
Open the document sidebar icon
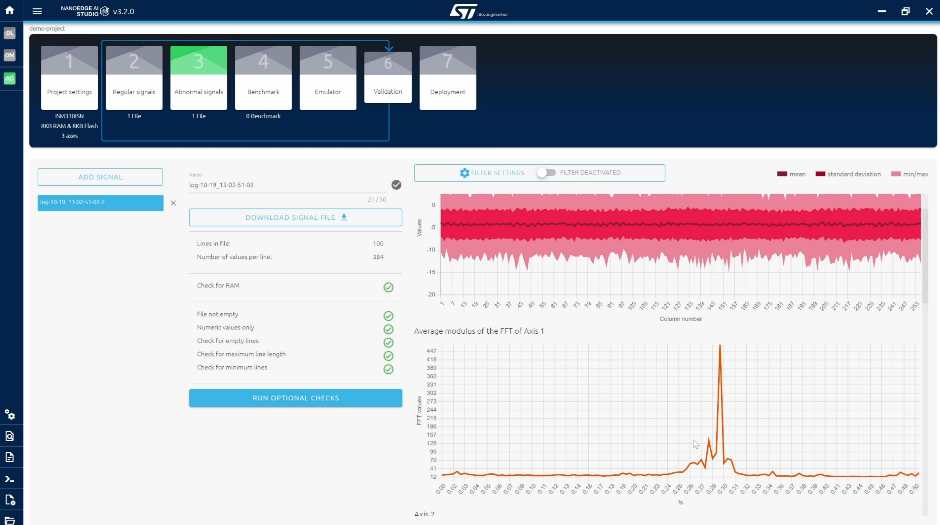[10, 457]
